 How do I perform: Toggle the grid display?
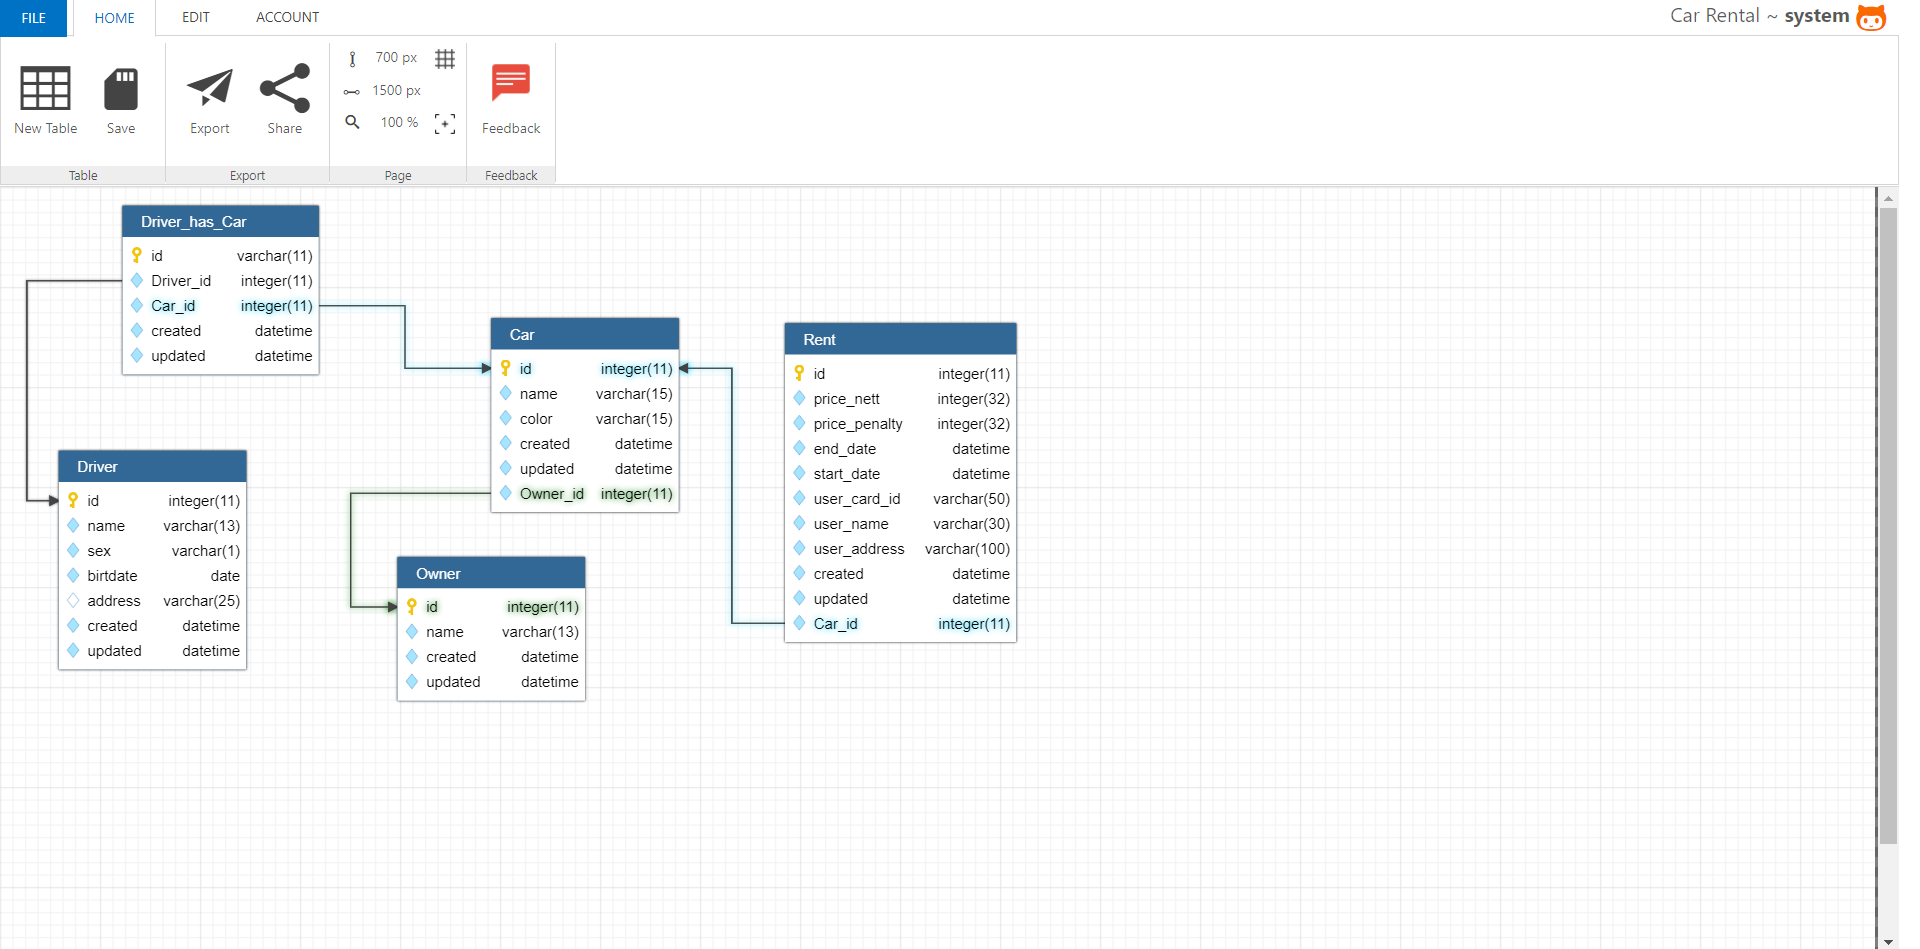coord(445,58)
